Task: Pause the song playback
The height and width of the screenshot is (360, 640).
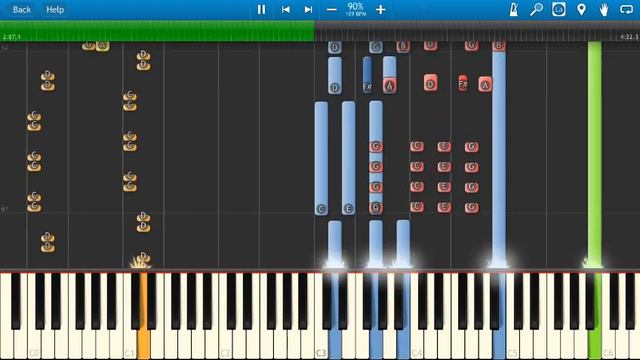Action: tap(261, 9)
